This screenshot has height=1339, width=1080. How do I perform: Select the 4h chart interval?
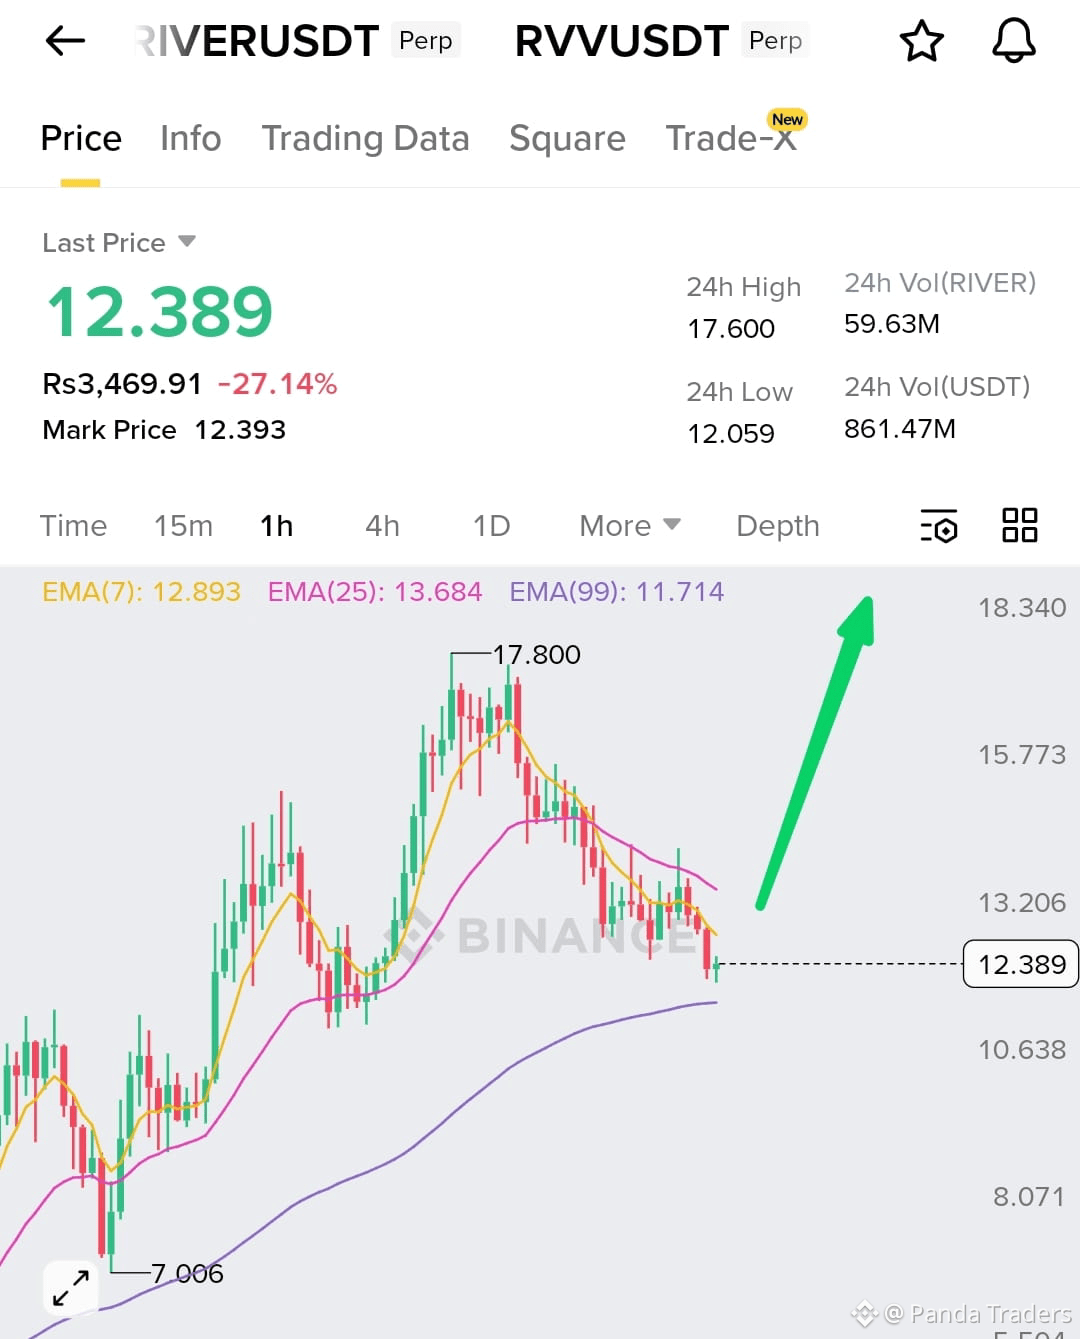click(382, 525)
